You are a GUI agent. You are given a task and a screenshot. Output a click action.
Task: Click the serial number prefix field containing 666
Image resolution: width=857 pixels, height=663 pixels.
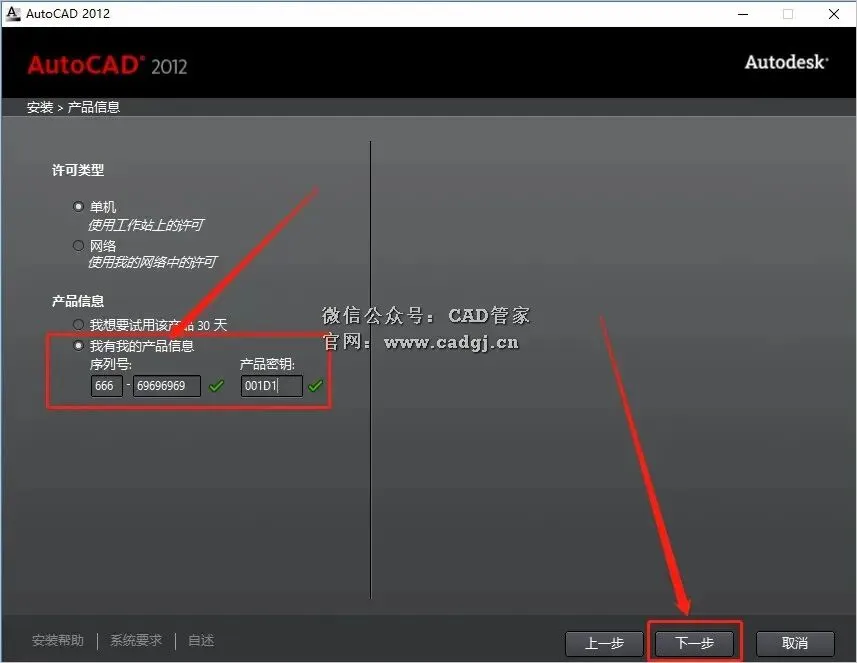tap(107, 386)
